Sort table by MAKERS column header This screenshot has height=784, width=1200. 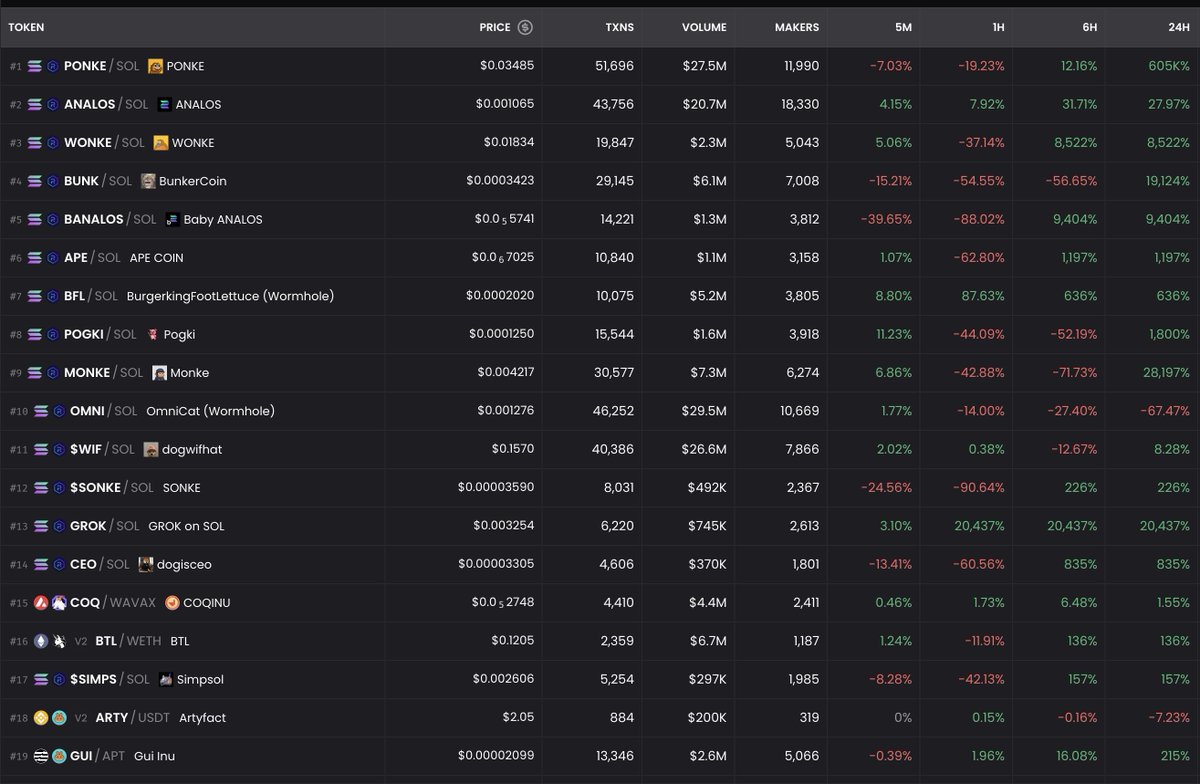(796, 28)
